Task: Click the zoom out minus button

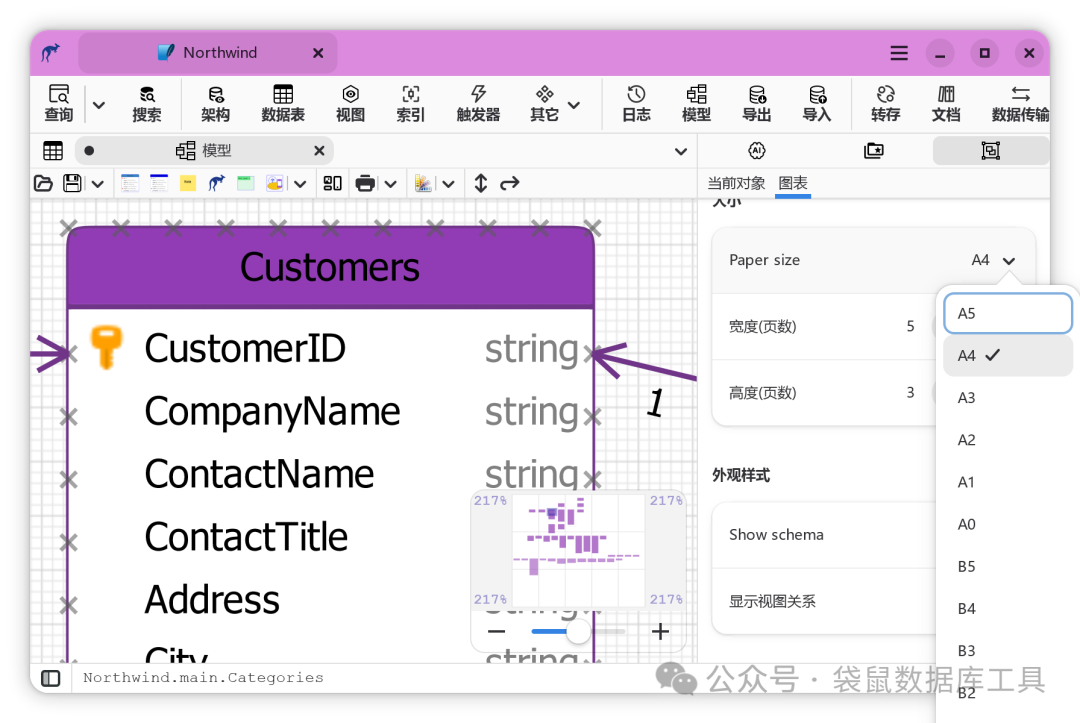Action: (496, 631)
